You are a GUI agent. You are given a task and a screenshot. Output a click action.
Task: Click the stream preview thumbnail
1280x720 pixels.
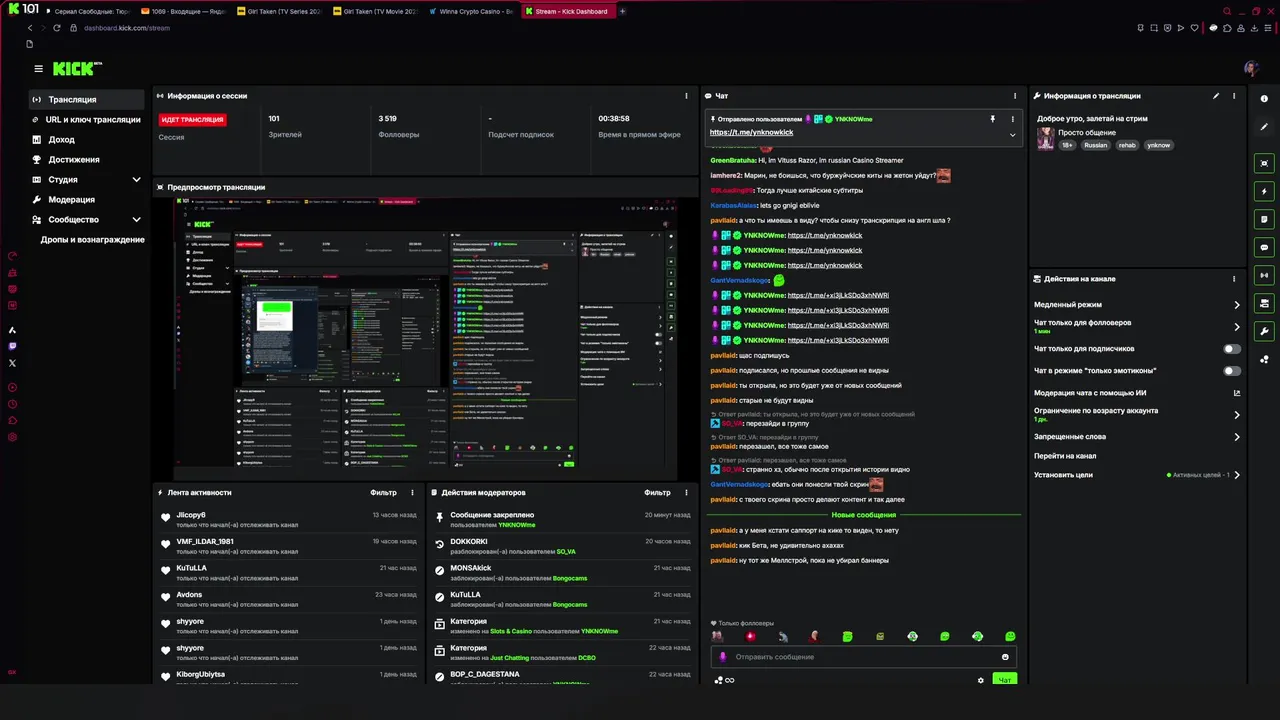click(425, 338)
